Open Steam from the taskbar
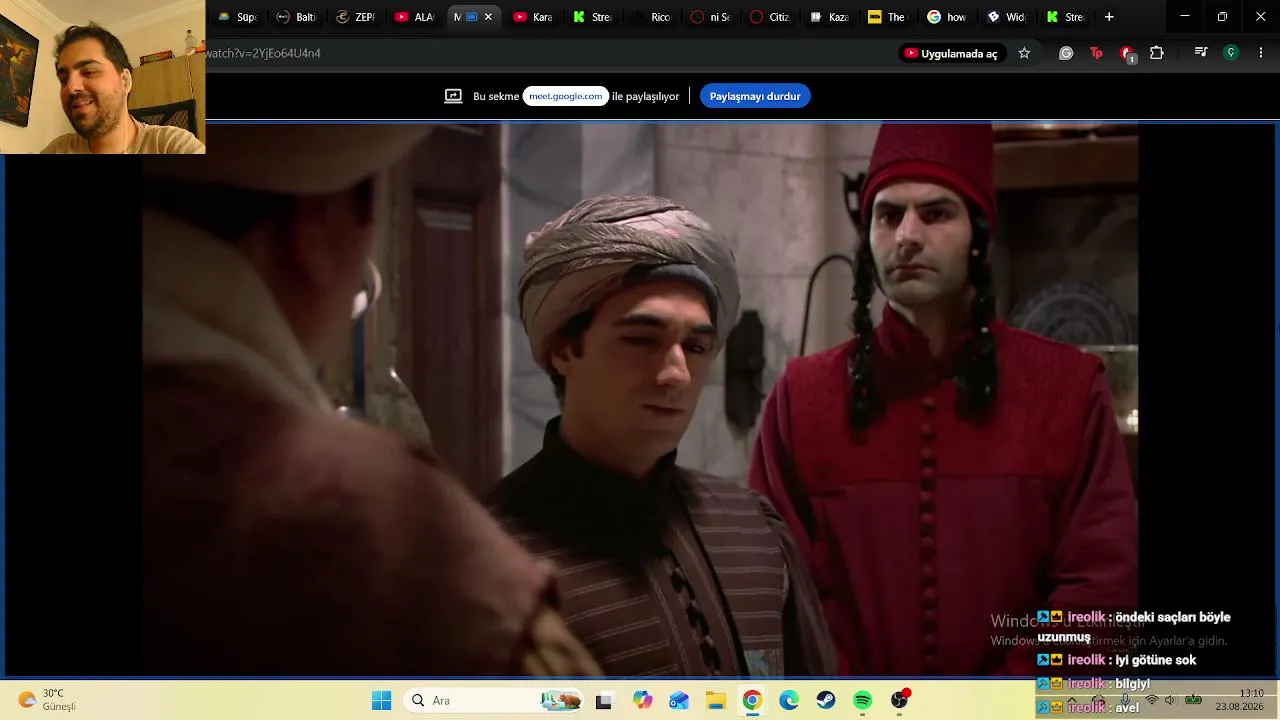Viewport: 1280px width, 720px height. pyautogui.click(x=826, y=701)
